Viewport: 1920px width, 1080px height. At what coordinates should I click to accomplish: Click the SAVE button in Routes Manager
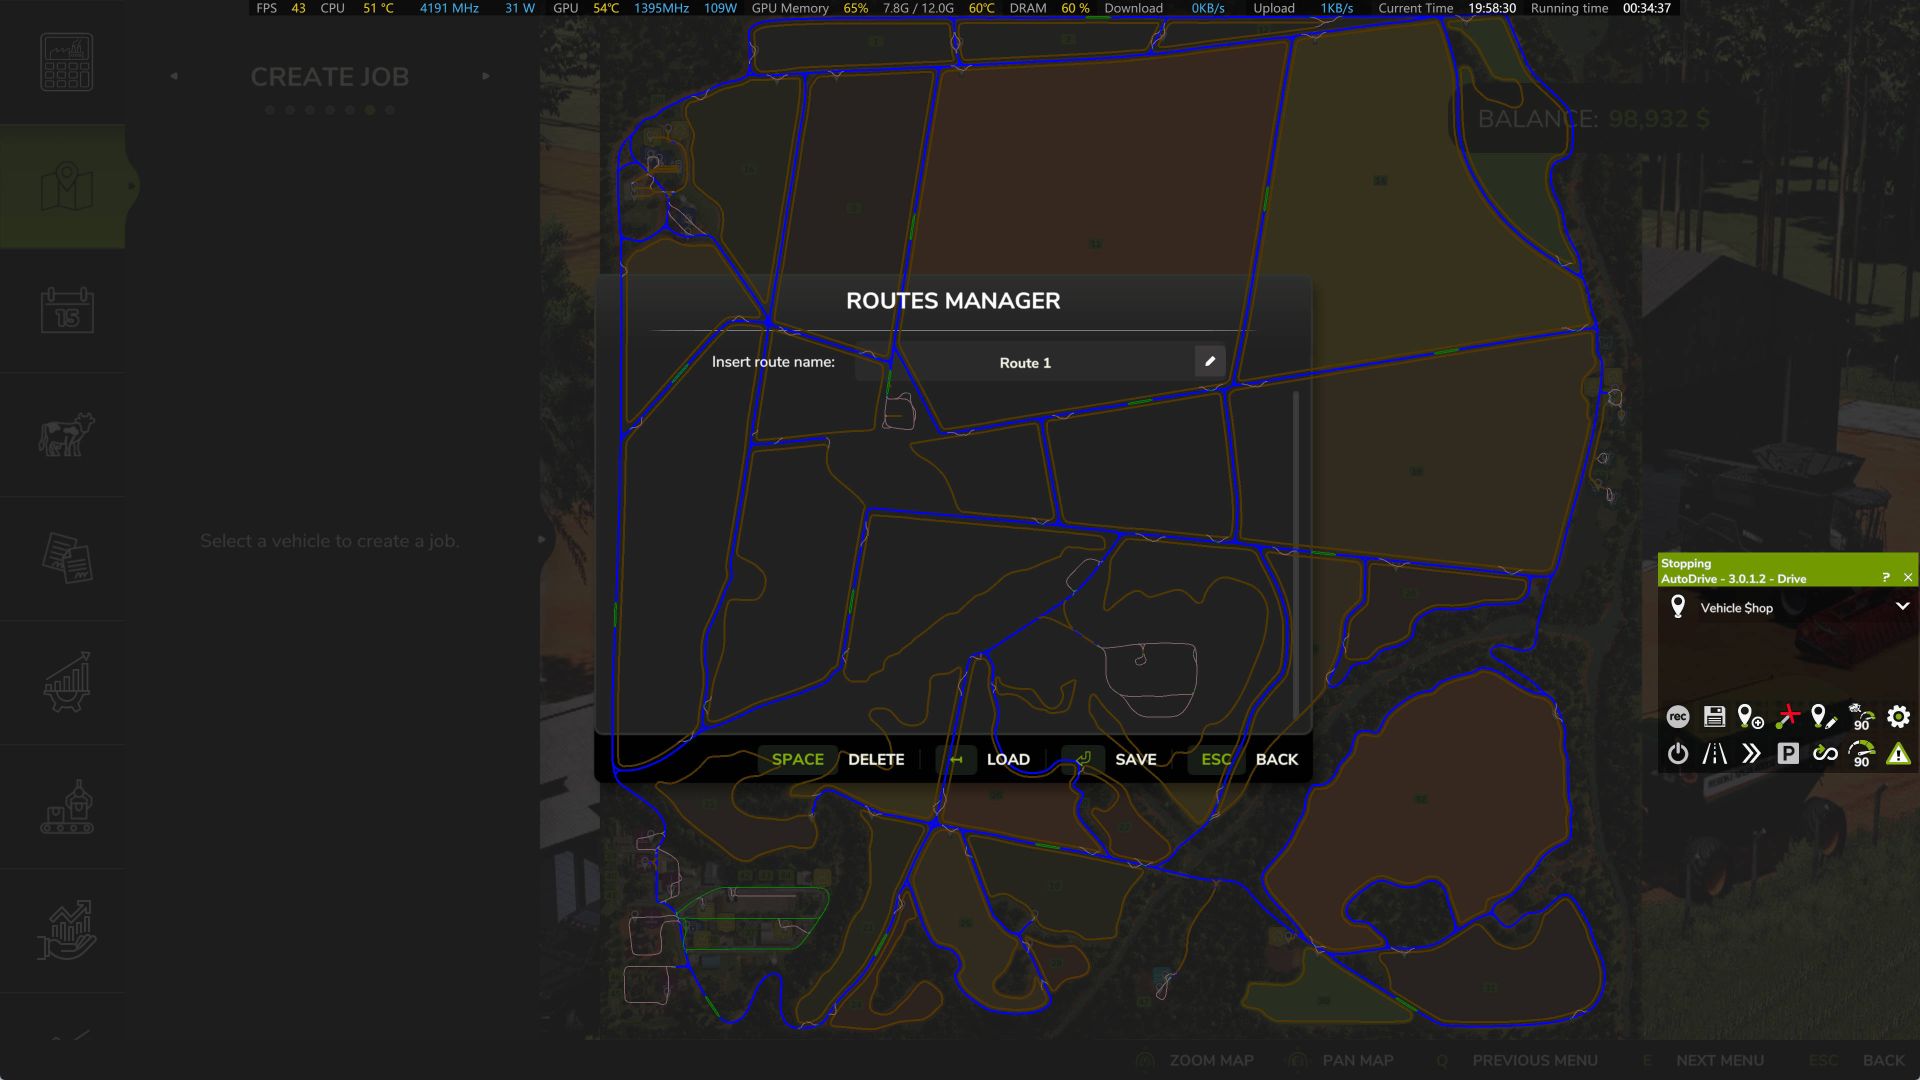click(x=1136, y=759)
